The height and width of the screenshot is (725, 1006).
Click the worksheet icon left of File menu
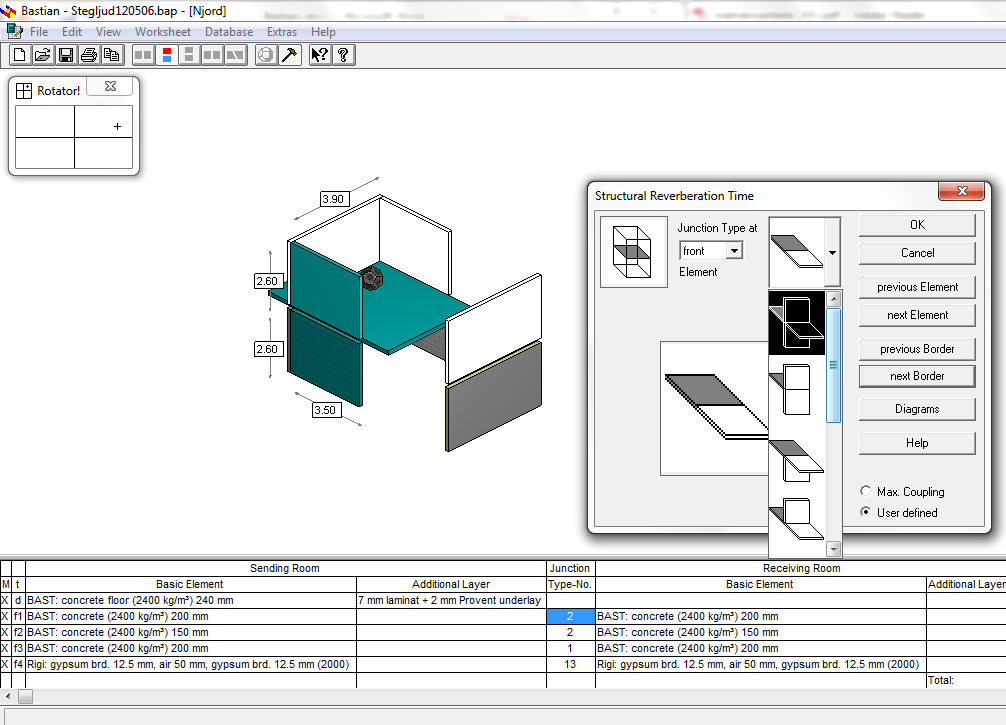15,31
